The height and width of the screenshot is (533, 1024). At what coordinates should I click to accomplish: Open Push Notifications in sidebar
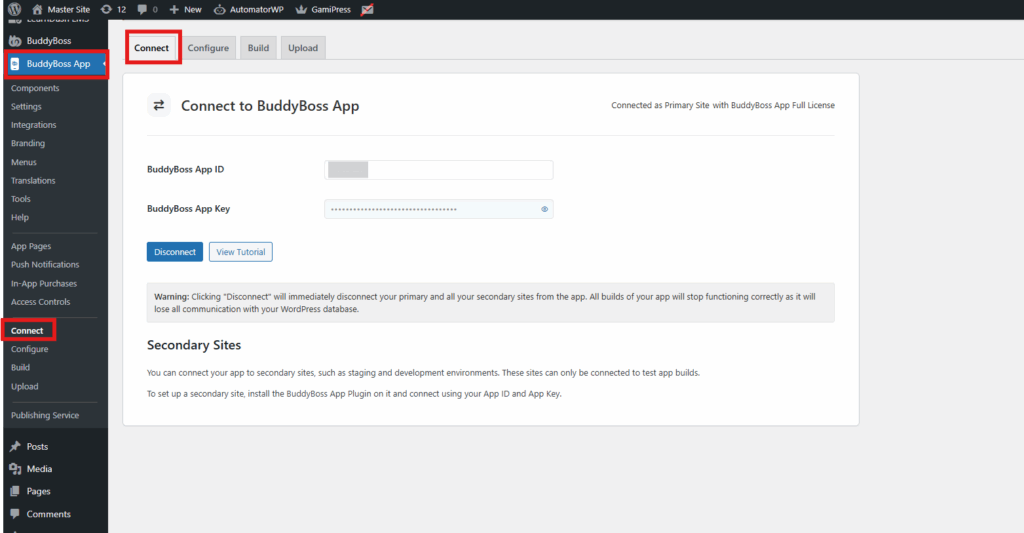(44, 265)
